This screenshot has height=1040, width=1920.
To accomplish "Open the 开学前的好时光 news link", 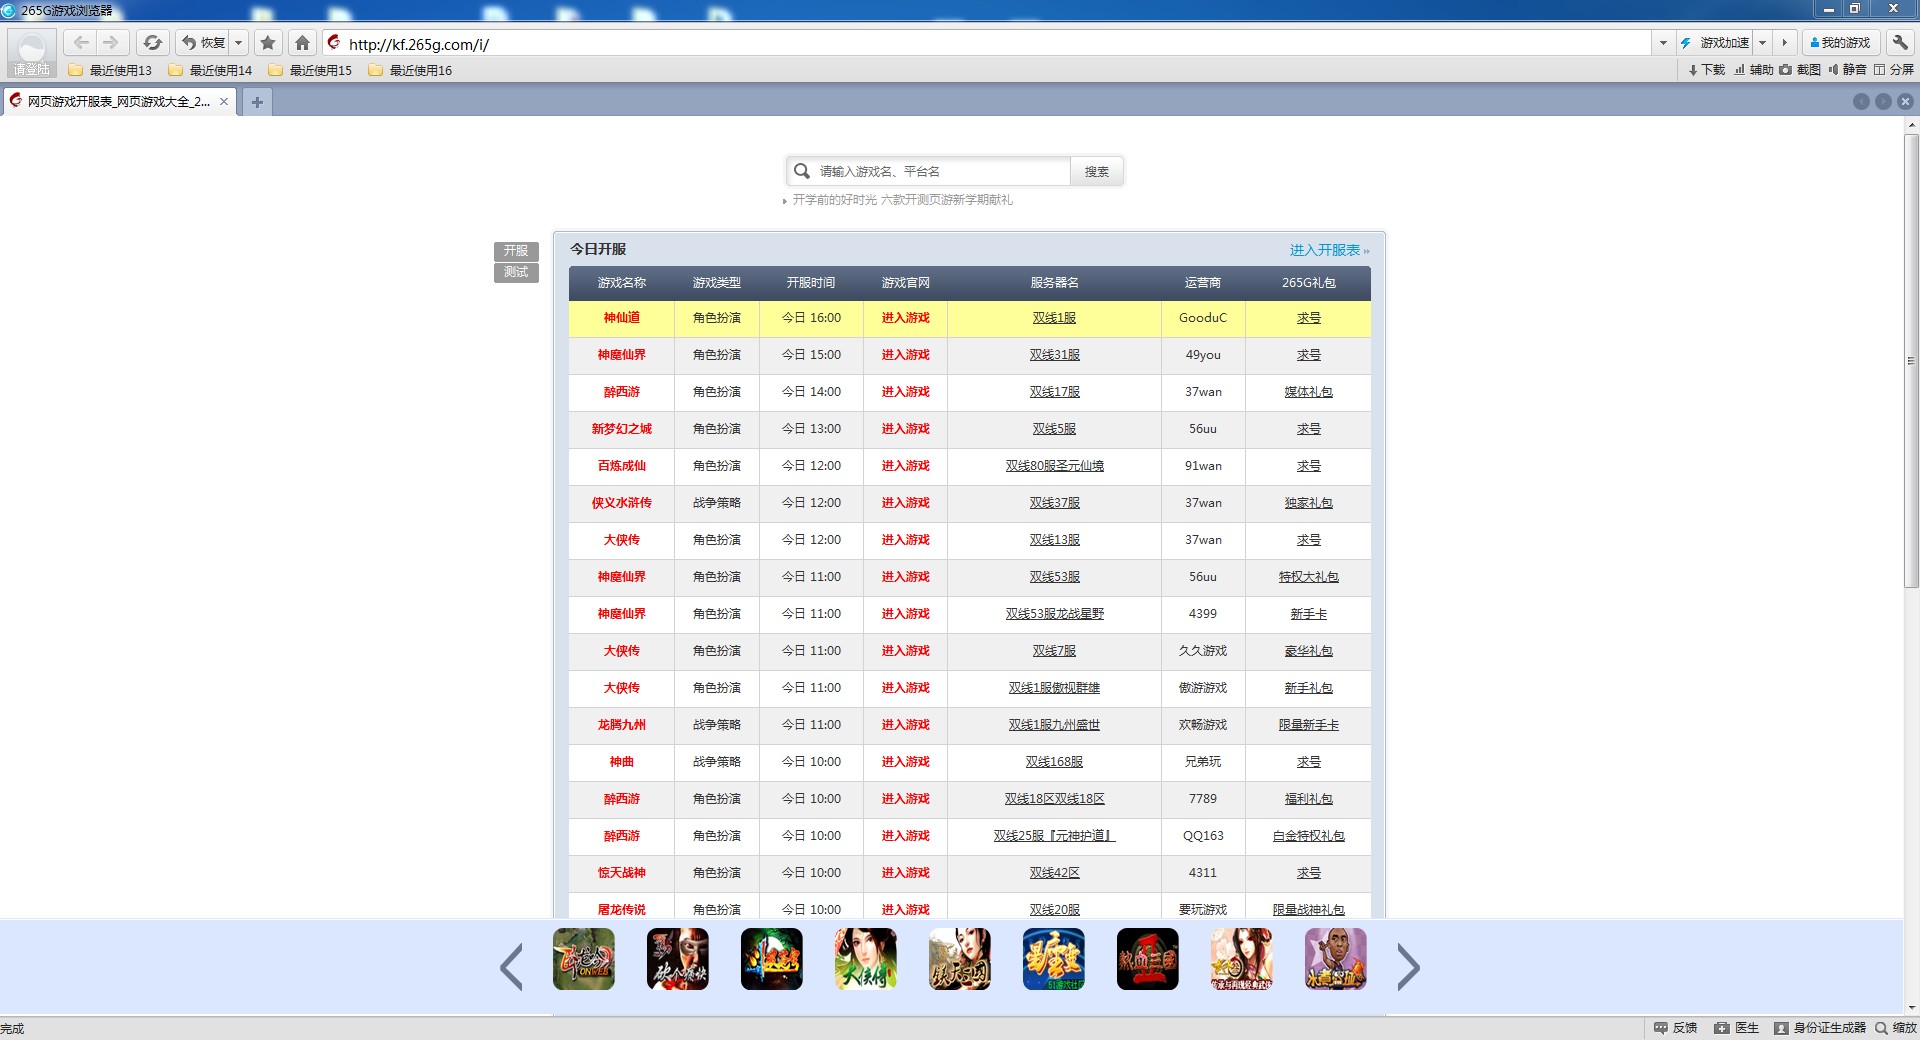I will point(902,200).
